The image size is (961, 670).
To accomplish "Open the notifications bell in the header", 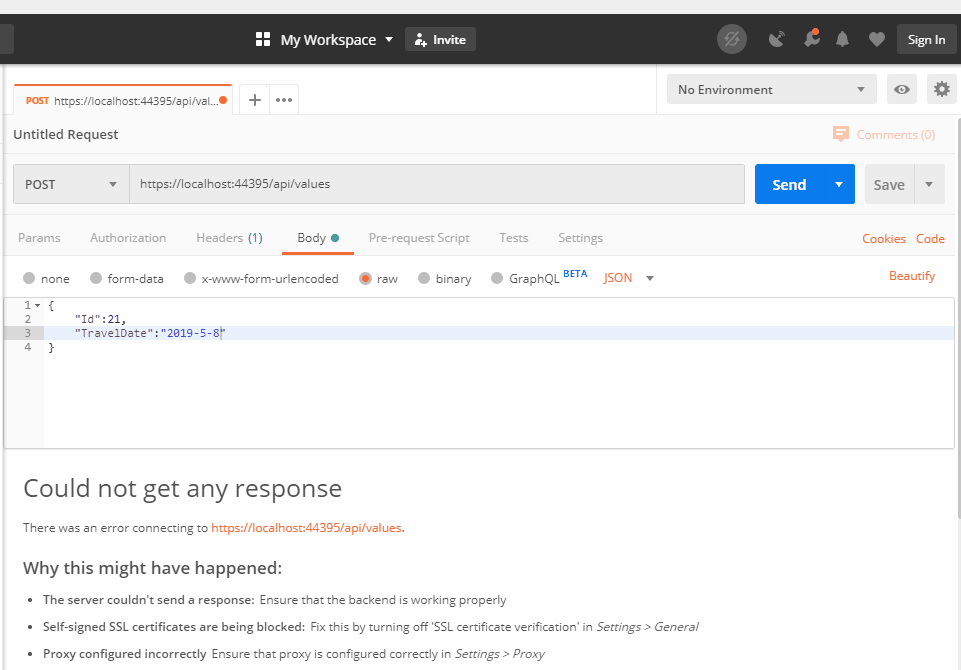I will coord(841,39).
